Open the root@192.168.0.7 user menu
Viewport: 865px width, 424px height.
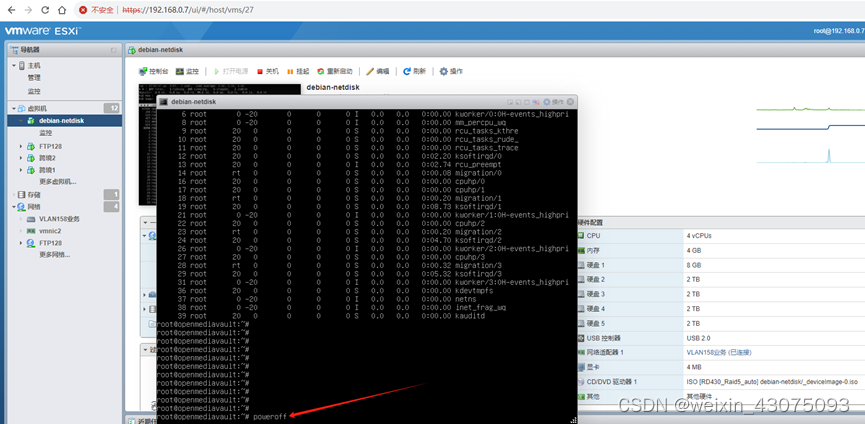point(839,31)
